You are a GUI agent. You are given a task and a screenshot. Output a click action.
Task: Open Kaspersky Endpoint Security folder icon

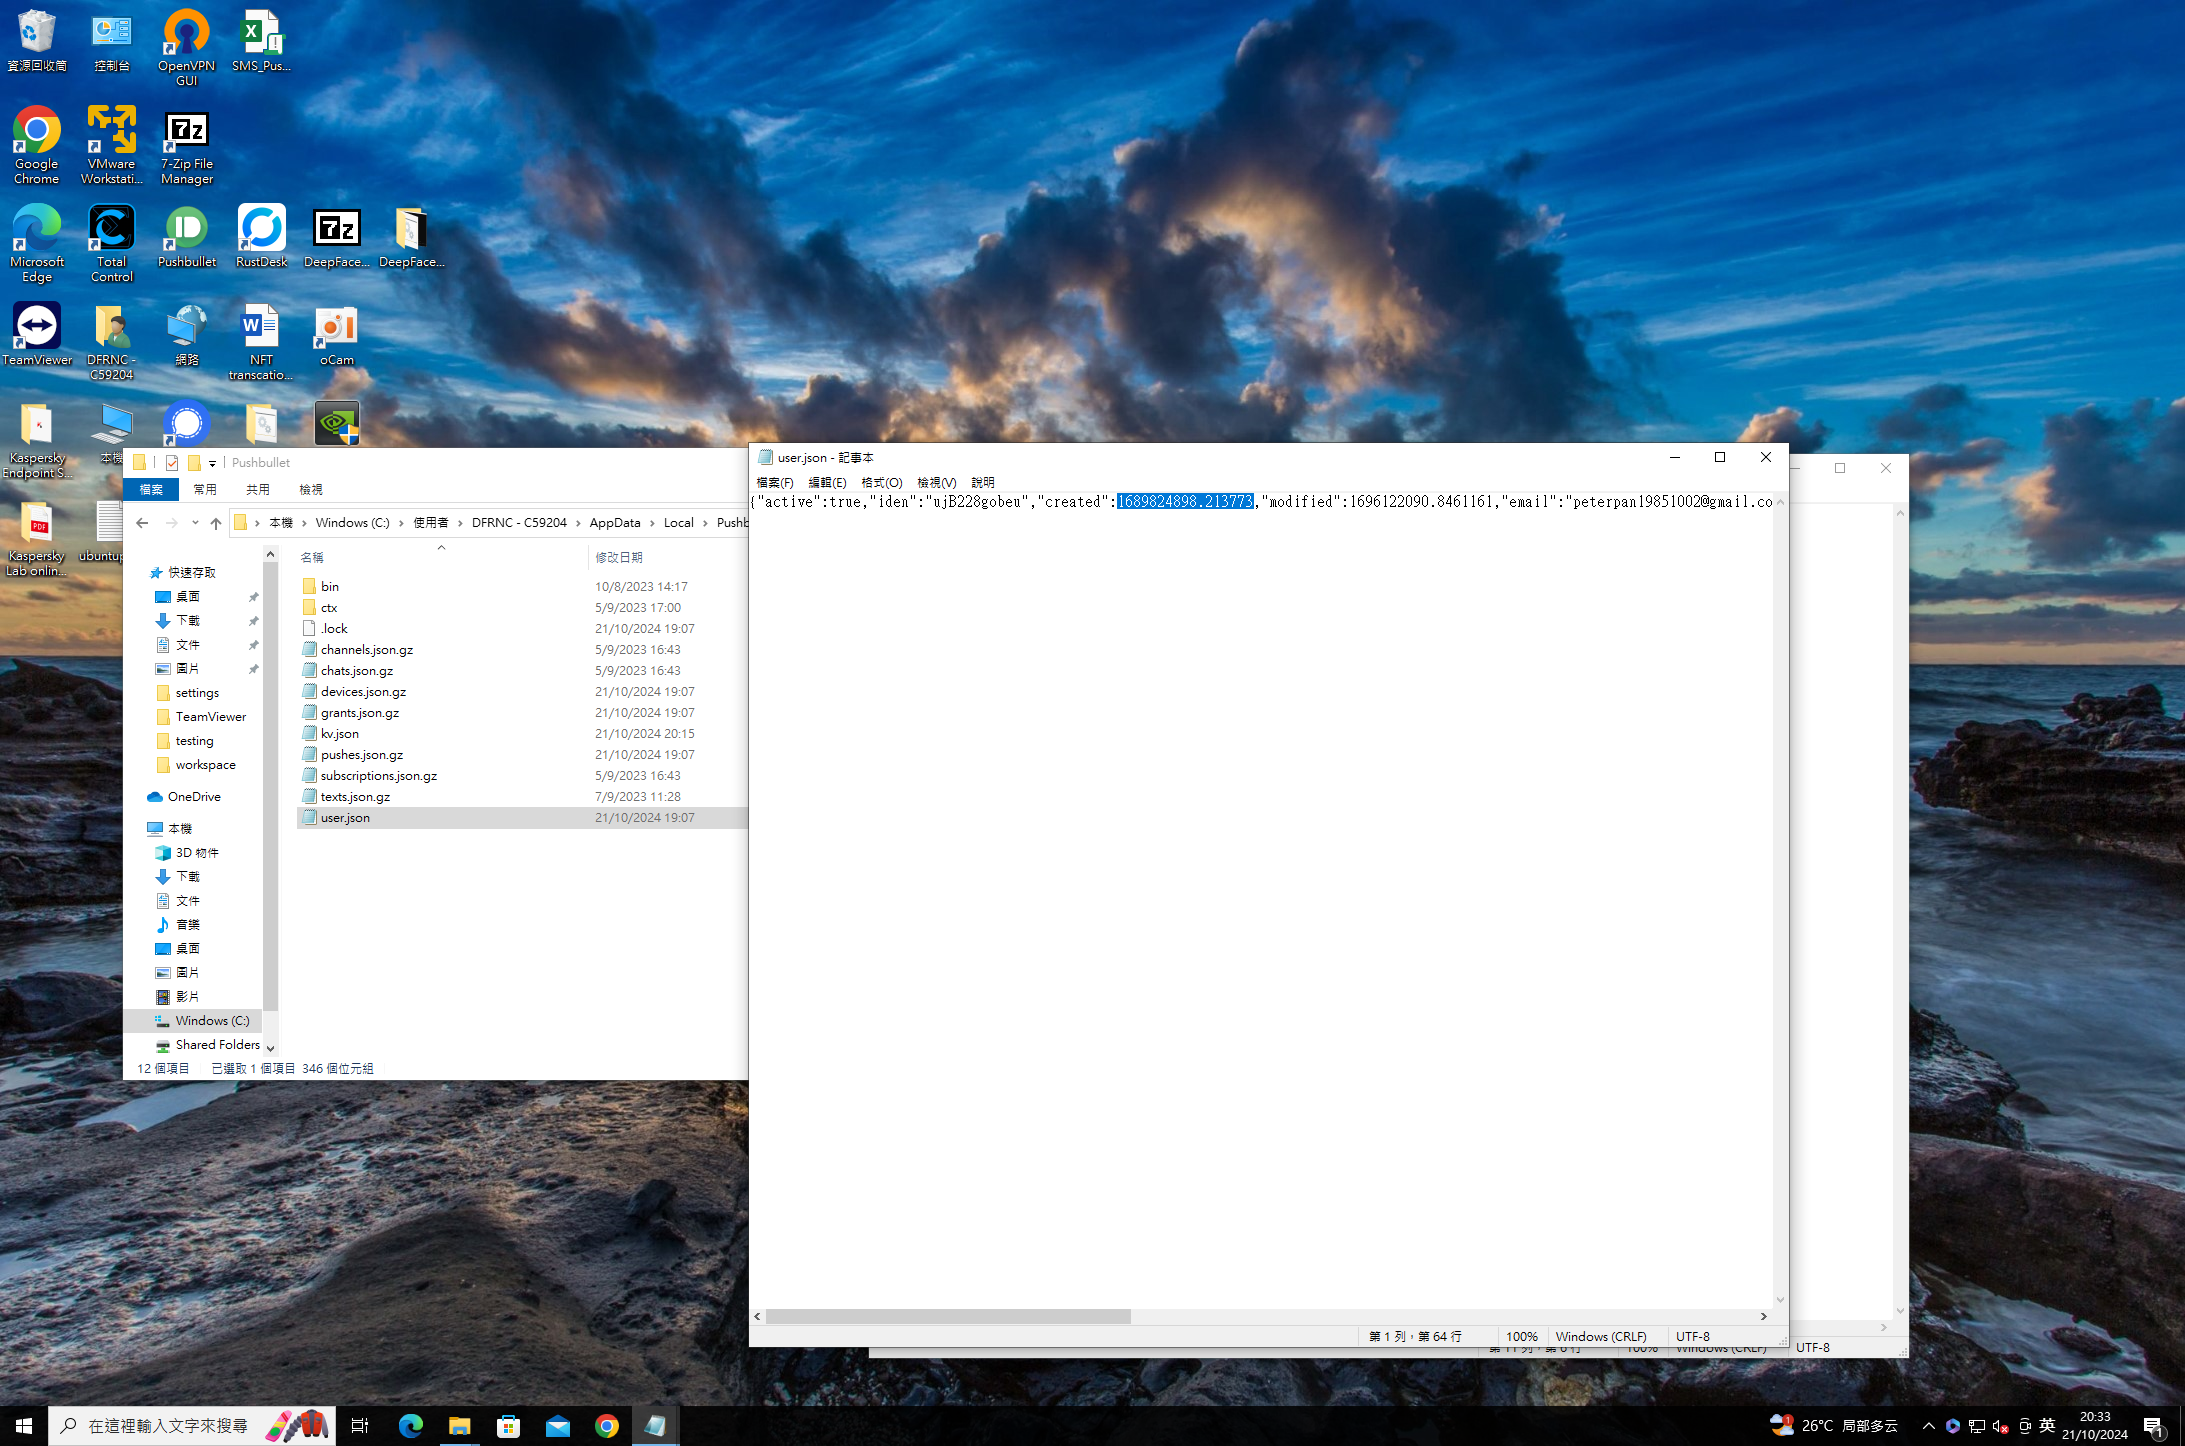point(37,439)
